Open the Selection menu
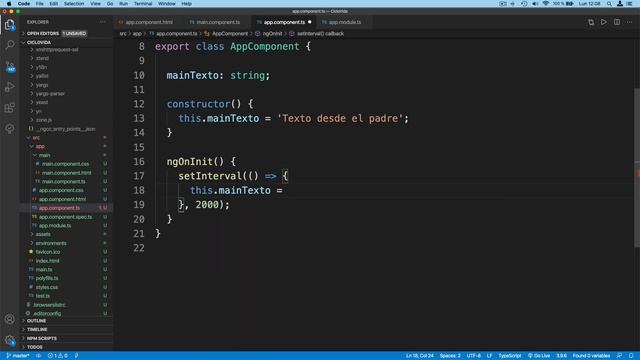The height and width of the screenshot is (360, 640). [74, 4]
